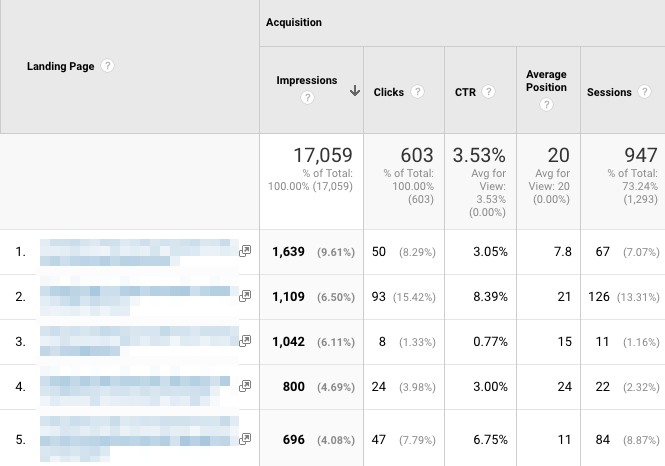Select sessions cell 67 (7.07%)
This screenshot has height=466, width=665.
tap(628, 252)
